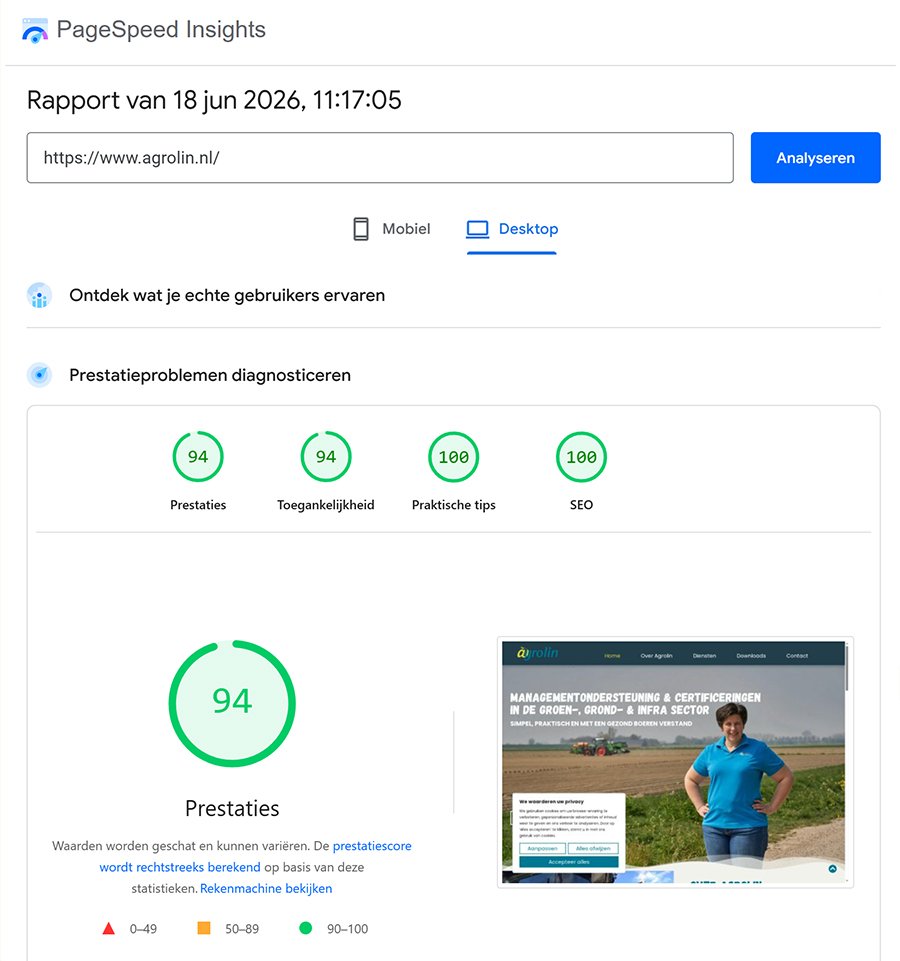
Task: Click the real-users data icon
Action: 39,295
